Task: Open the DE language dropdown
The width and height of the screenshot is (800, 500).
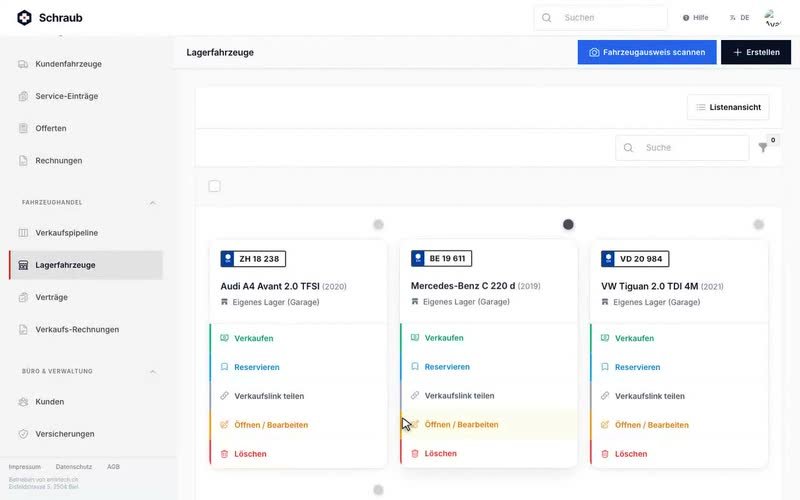Action: 739,18
